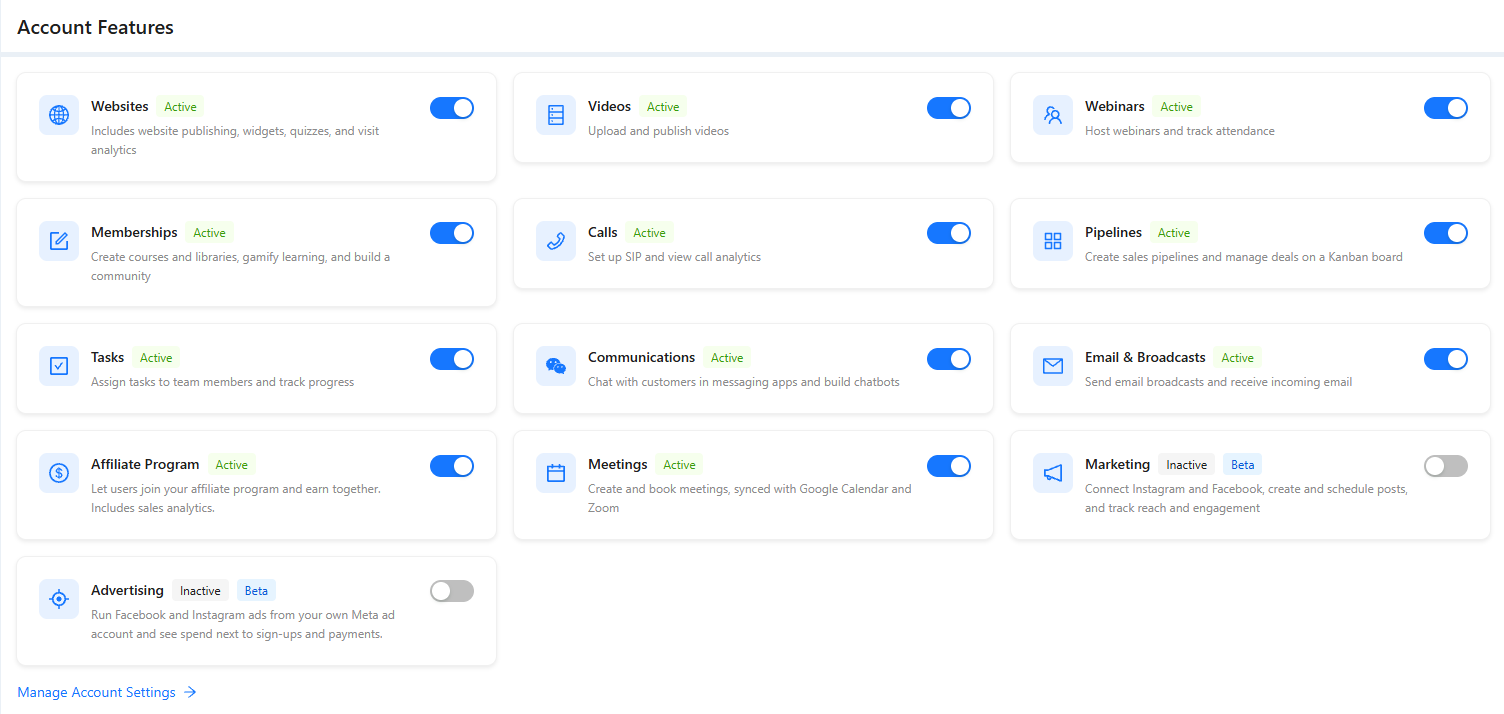Image resolution: width=1504 pixels, height=714 pixels.
Task: Click the Inactive badge on Advertising
Action: 200,591
